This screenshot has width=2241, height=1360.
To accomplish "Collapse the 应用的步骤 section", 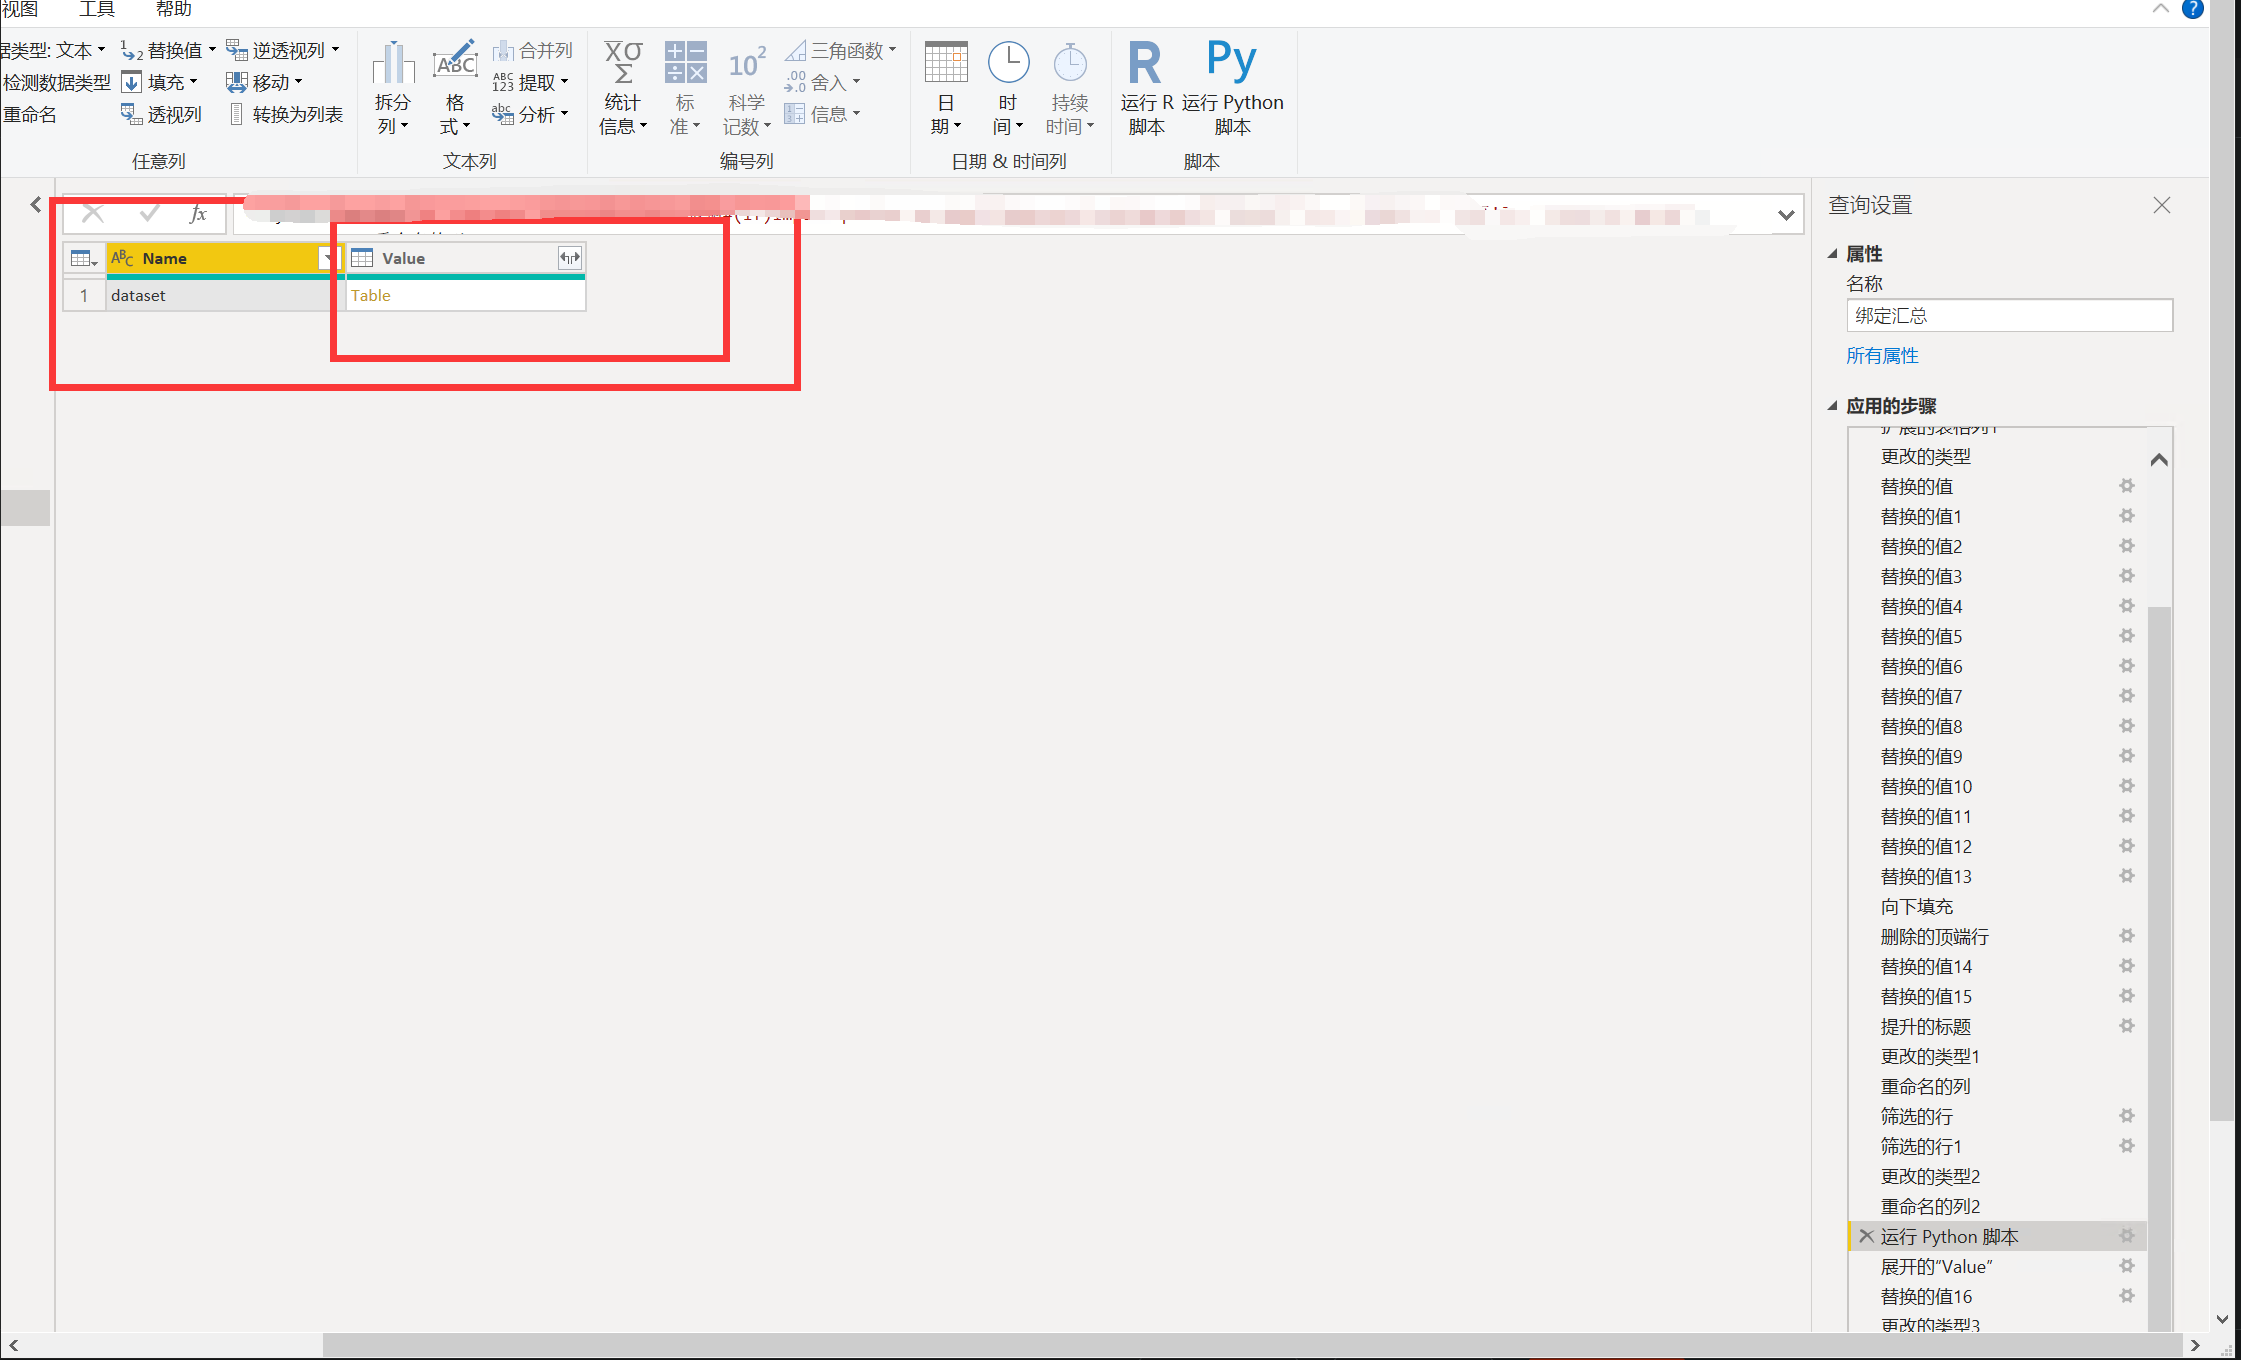I will point(1832,406).
